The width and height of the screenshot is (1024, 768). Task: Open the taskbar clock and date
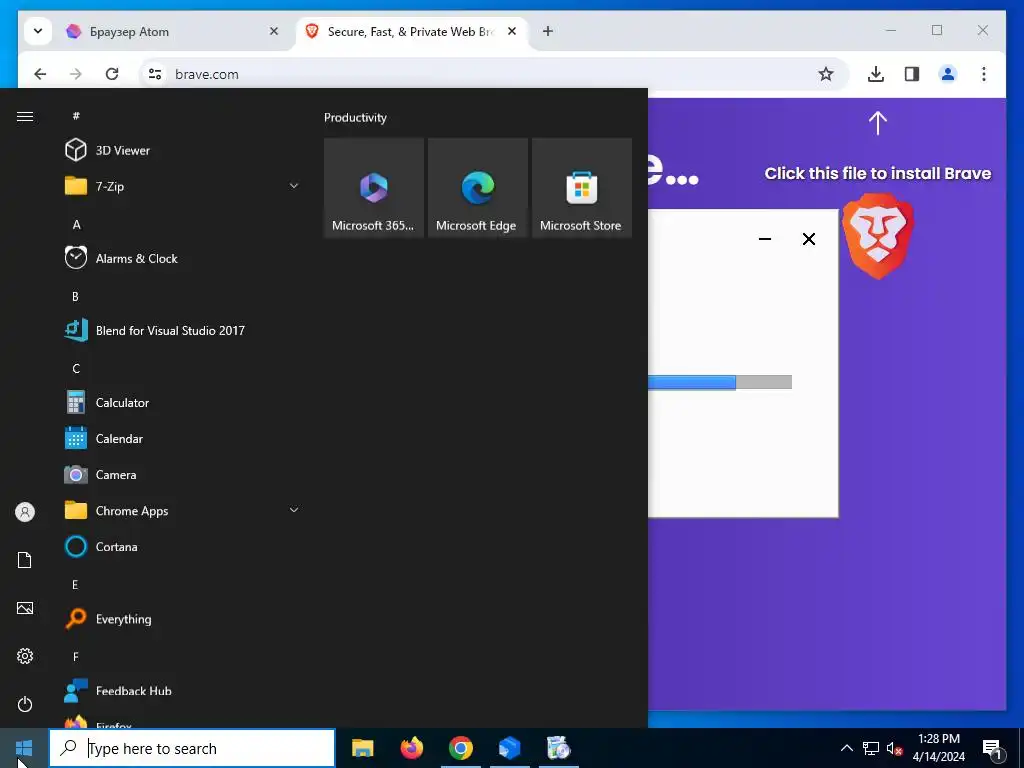click(938, 748)
